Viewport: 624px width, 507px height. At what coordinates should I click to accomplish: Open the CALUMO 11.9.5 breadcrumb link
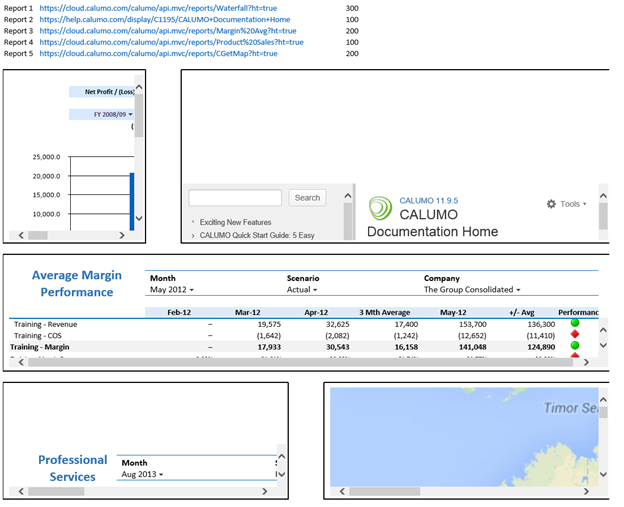[429, 201]
